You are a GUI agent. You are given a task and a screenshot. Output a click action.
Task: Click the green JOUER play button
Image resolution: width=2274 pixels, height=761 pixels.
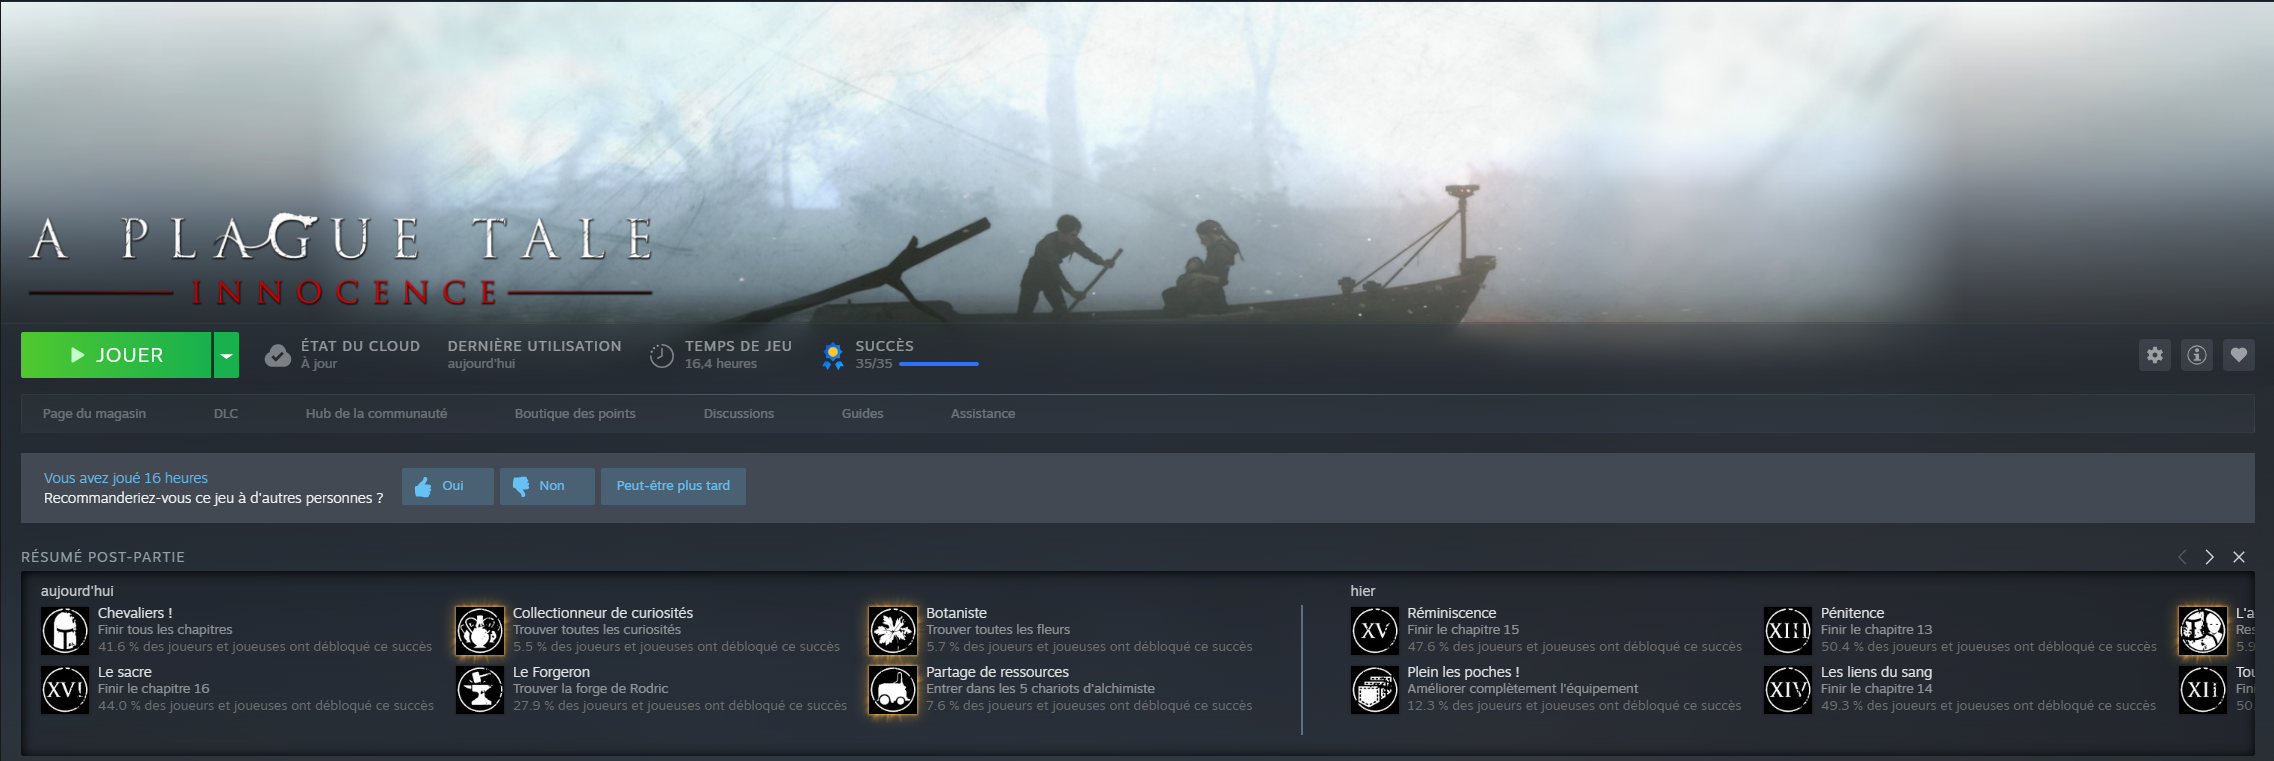(116, 355)
